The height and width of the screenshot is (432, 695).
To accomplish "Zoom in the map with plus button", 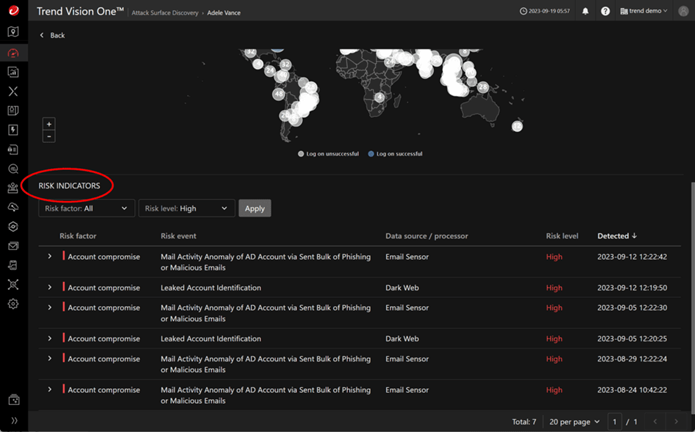I will pyautogui.click(x=49, y=124).
